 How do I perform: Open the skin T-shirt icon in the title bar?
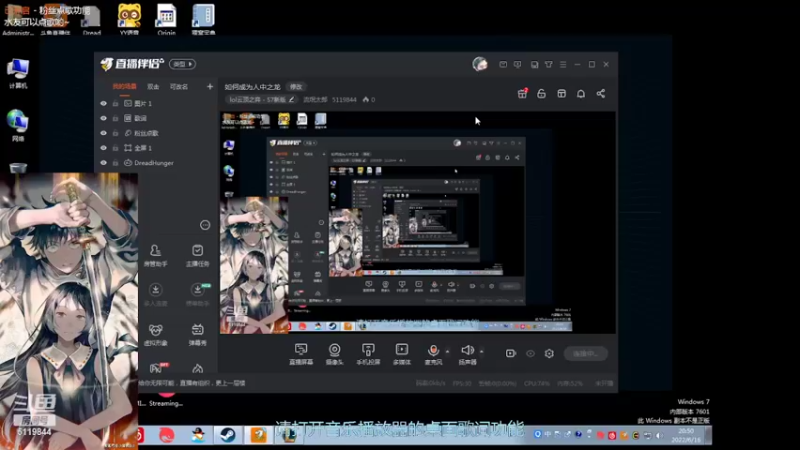(x=548, y=64)
